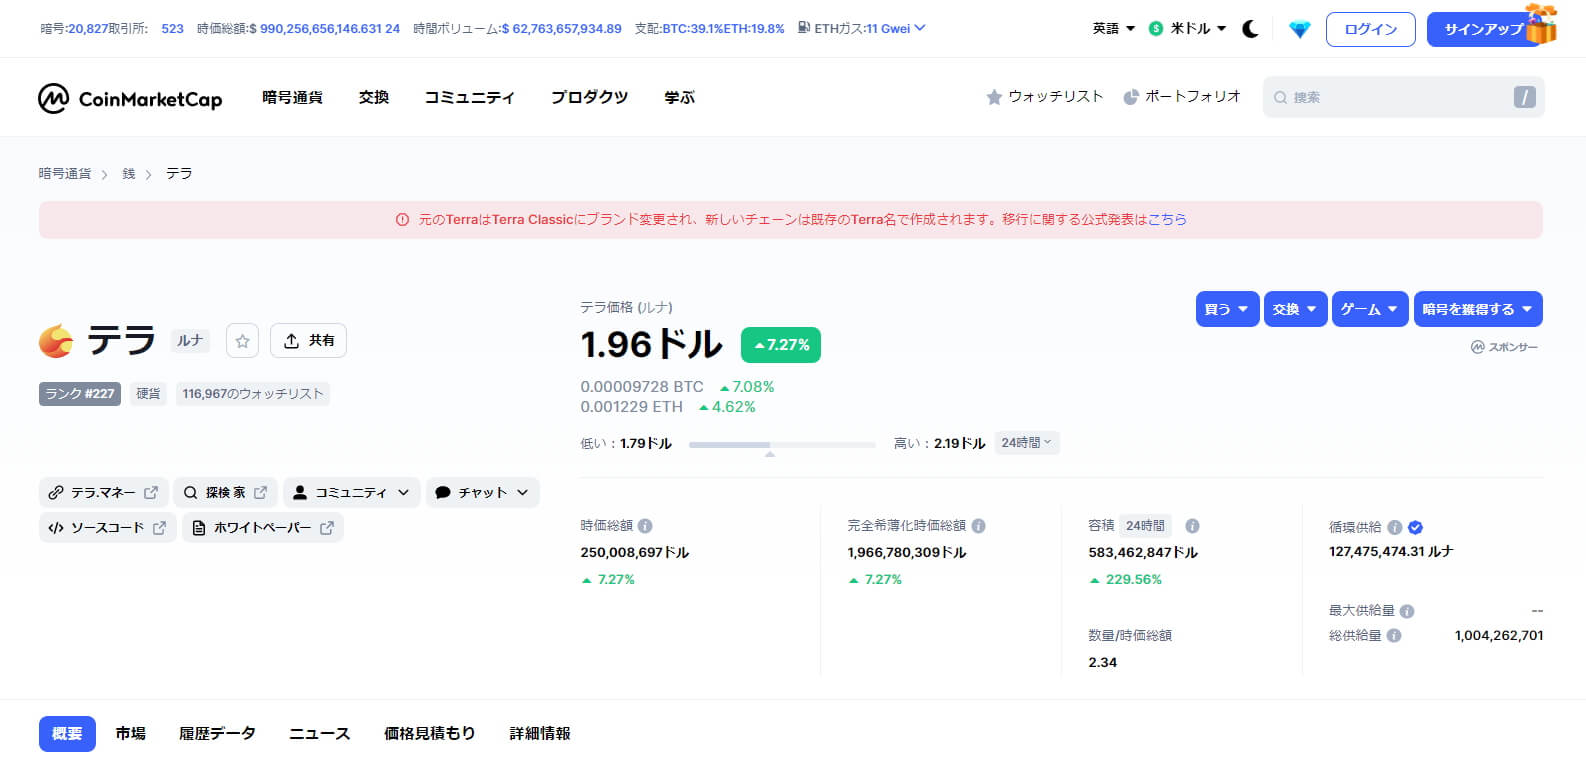Open the 暗号通貨 nav menu

coord(292,98)
